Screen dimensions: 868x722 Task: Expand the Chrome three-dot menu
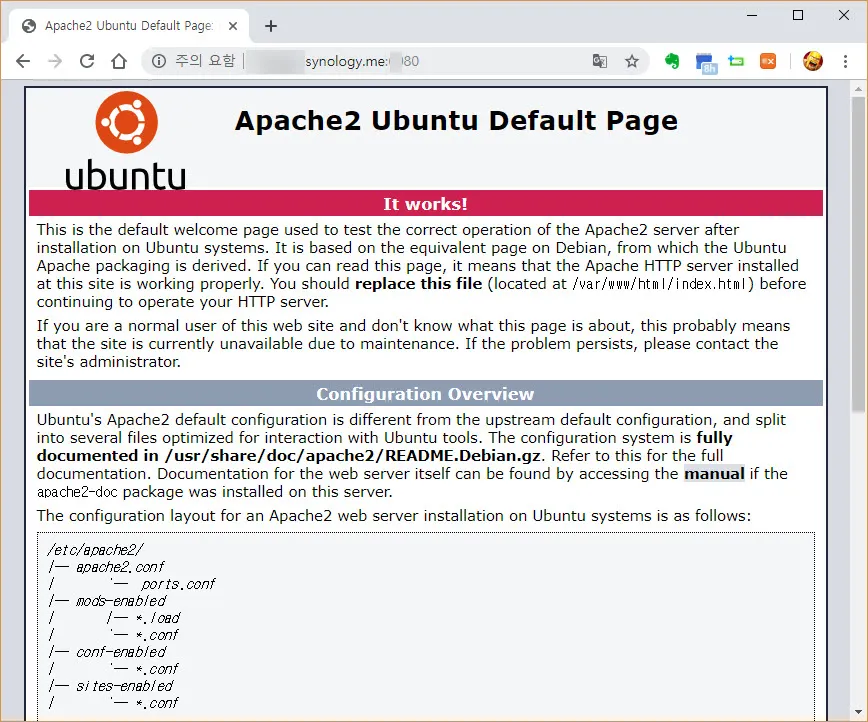coord(847,61)
